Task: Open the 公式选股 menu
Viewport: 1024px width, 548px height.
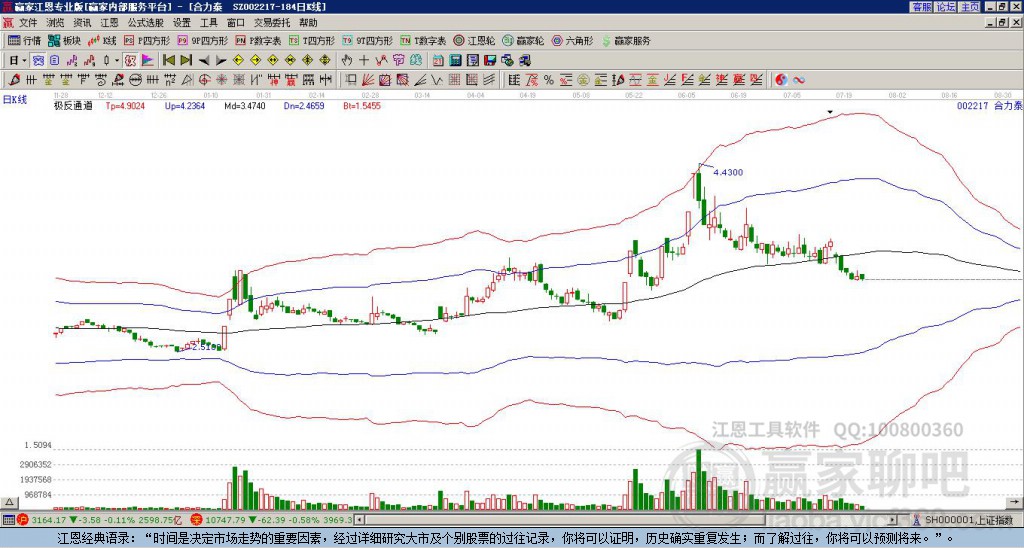Action: pyautogui.click(x=146, y=23)
